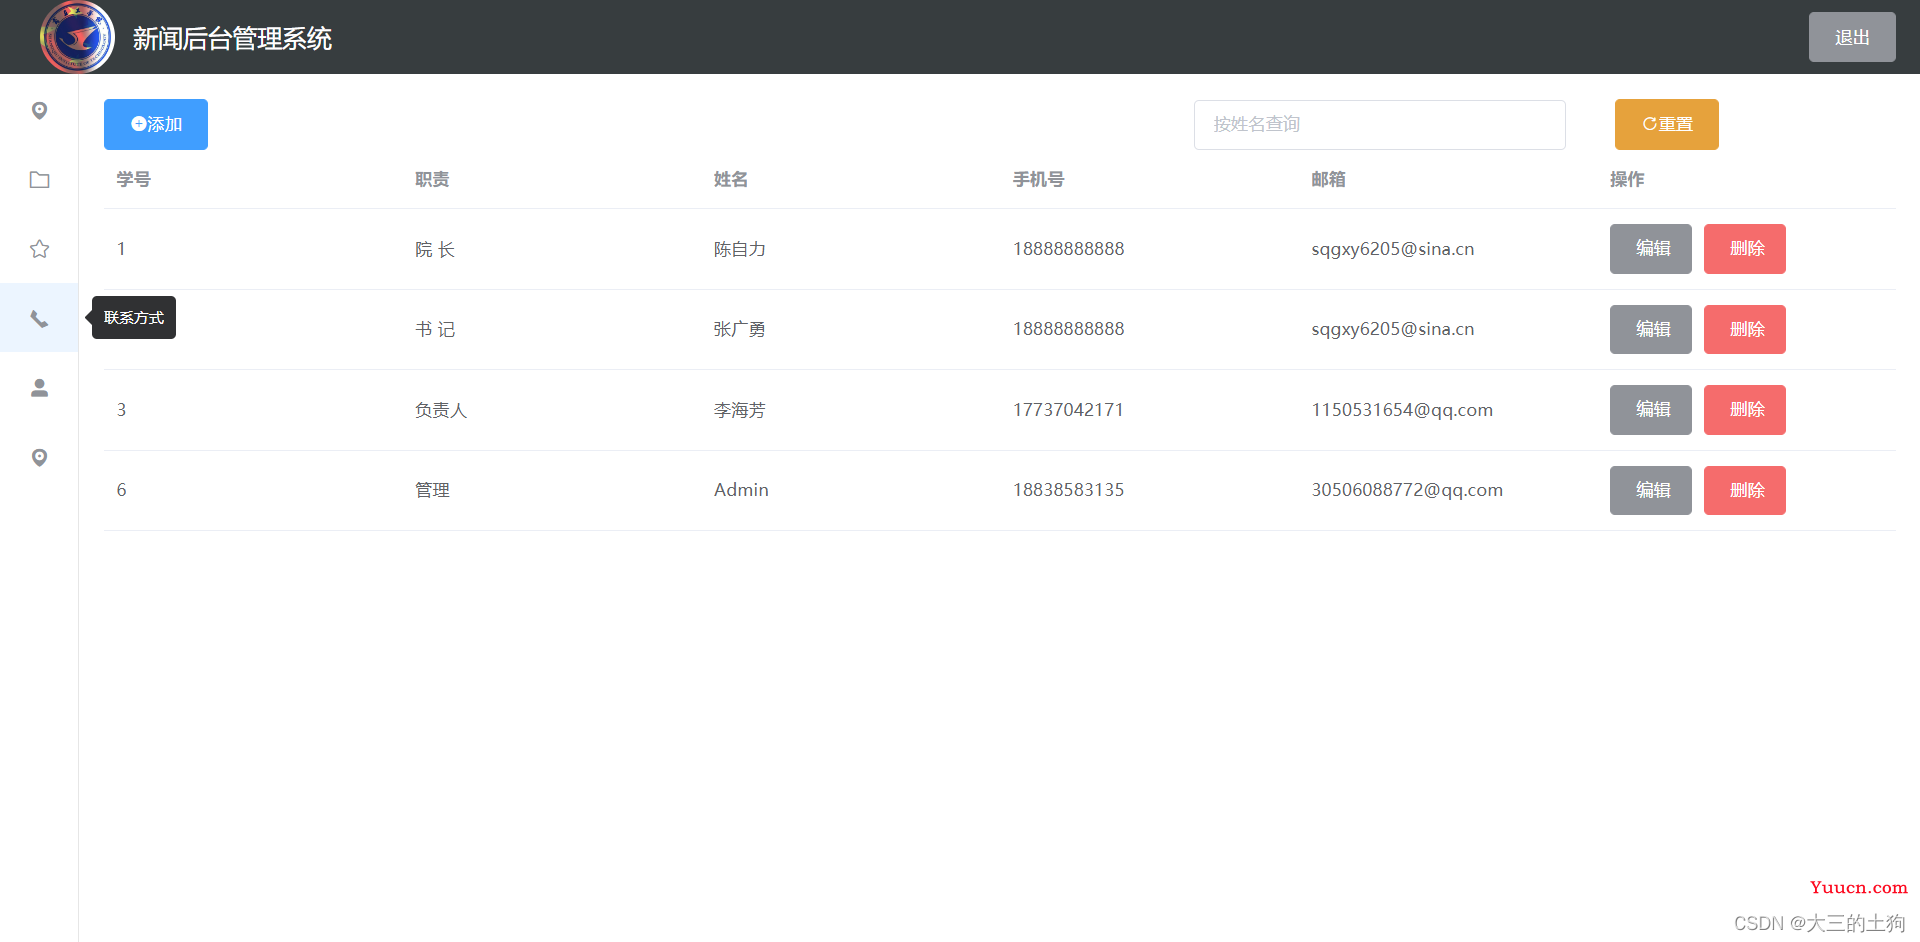
Task: Click the school logo in the header
Action: point(77,37)
